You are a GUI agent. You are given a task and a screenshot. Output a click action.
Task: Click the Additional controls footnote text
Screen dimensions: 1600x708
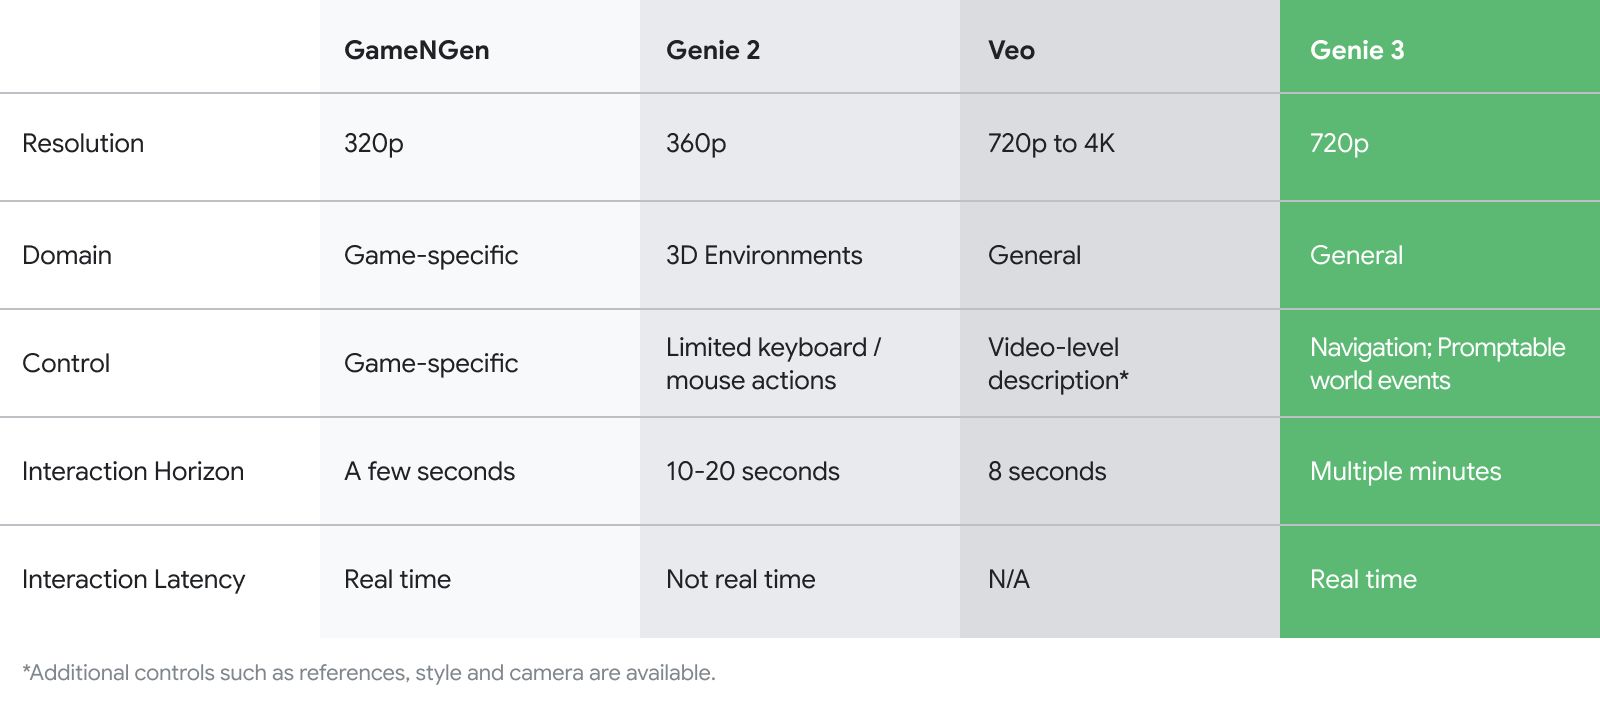click(369, 673)
